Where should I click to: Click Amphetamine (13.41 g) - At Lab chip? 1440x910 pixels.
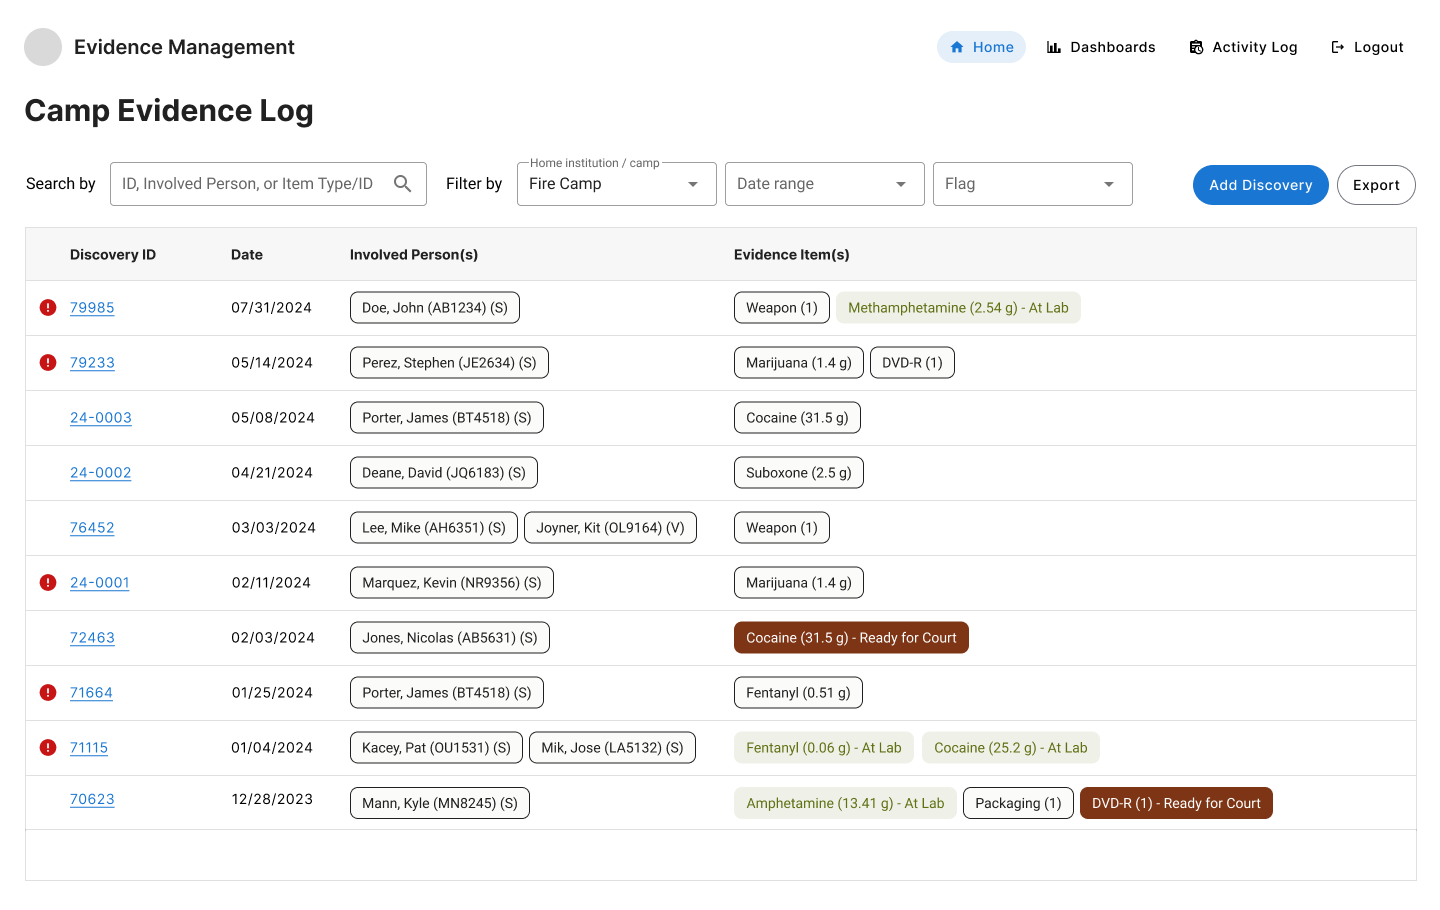(x=845, y=803)
